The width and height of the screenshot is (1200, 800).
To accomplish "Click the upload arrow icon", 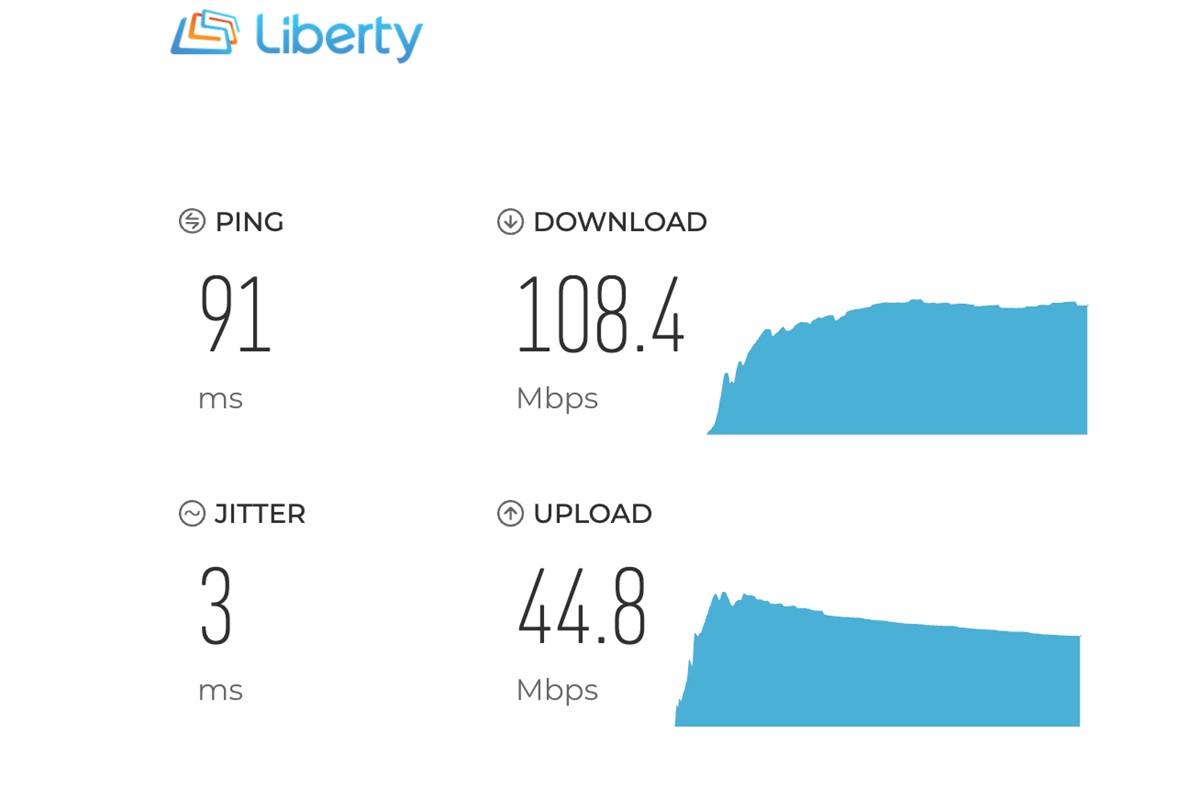I will (510, 513).
